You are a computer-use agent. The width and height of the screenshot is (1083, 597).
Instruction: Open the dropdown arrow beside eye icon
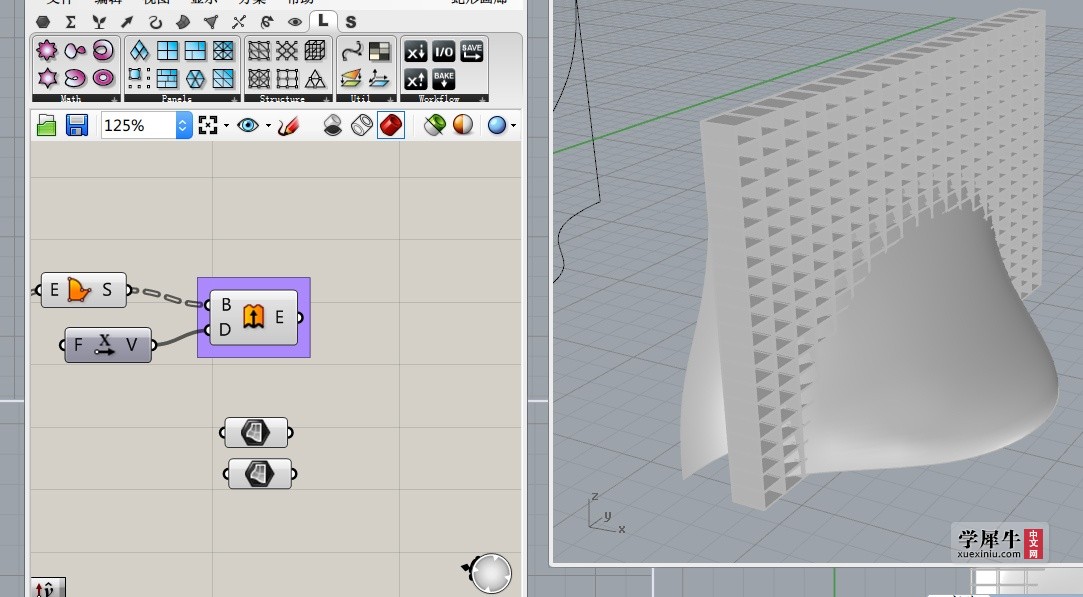[x=268, y=126]
